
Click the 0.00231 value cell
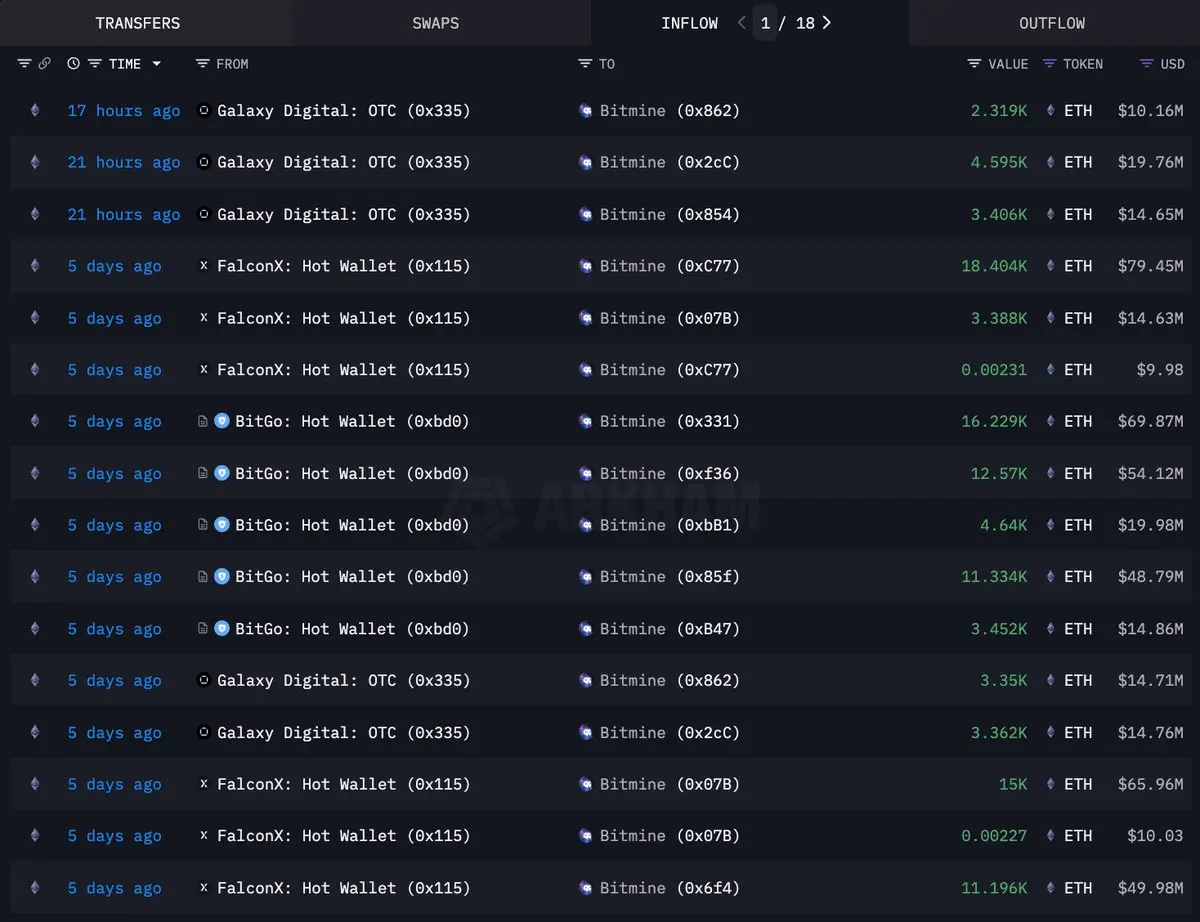(994, 369)
